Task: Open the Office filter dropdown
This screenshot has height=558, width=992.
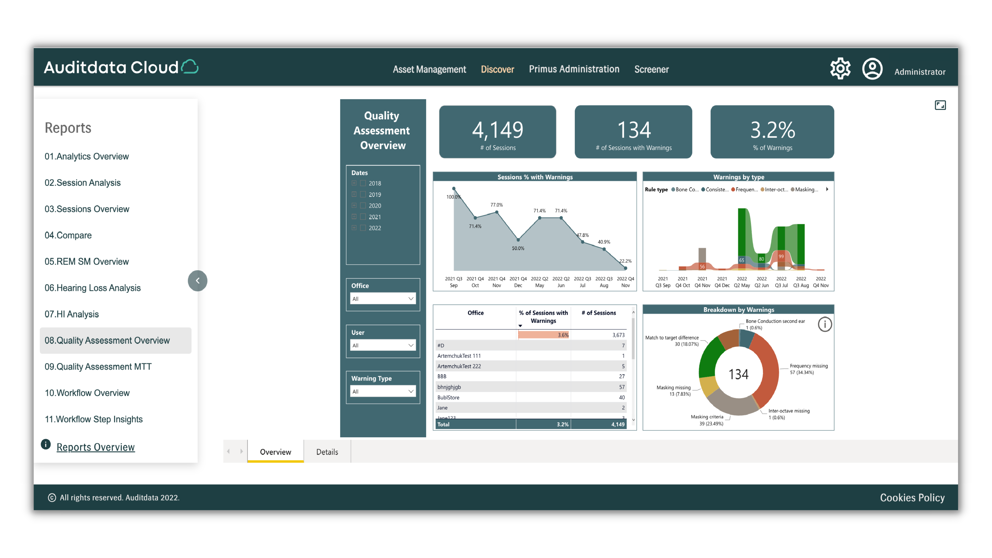Action: (382, 299)
